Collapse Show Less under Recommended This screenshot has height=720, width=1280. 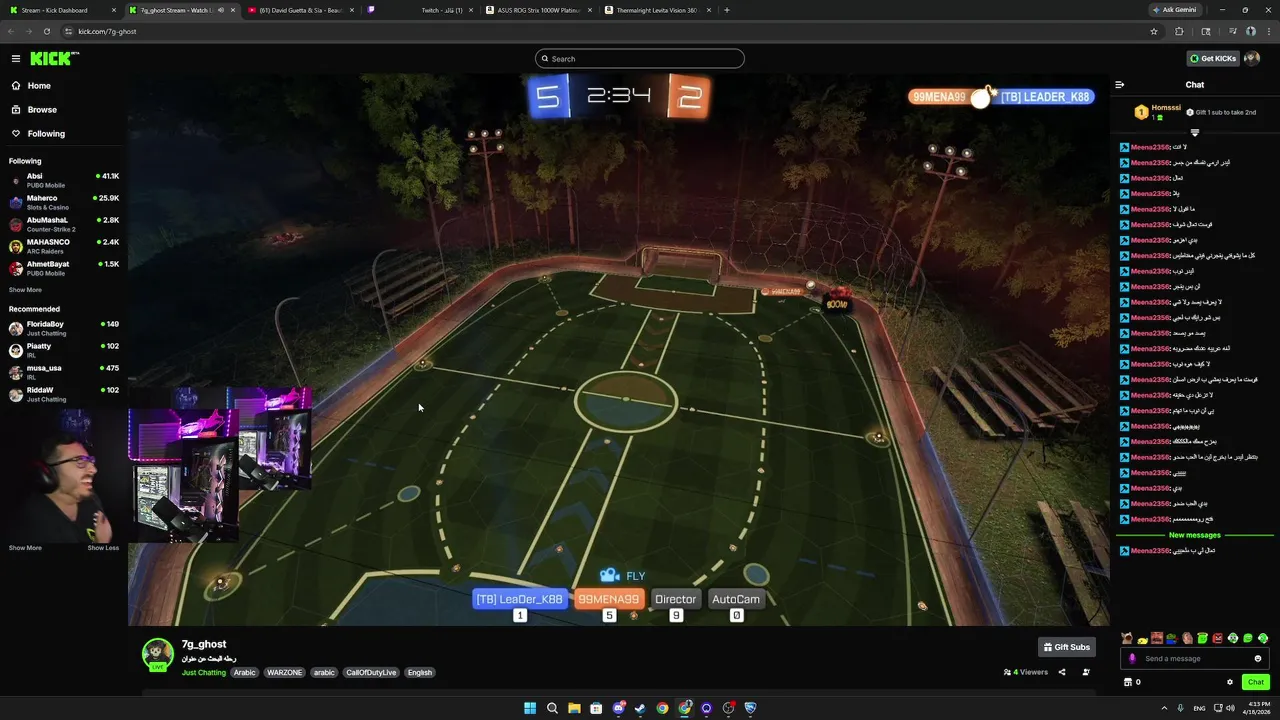coord(103,548)
